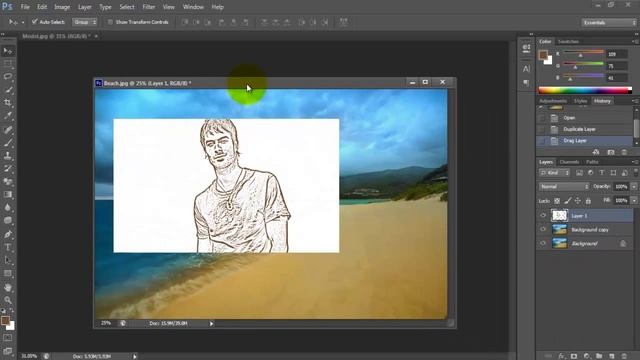
Task: Select the Path Selection tool
Action: tap(8, 260)
